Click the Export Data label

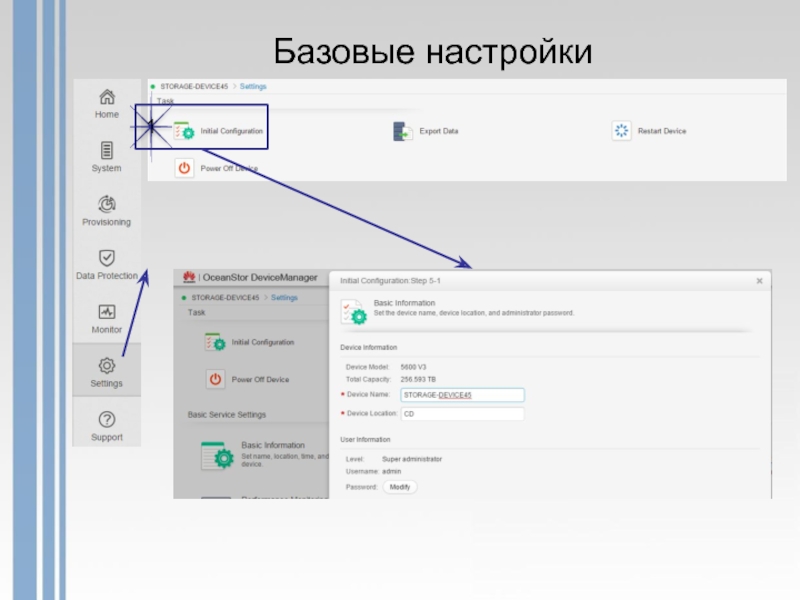point(439,131)
